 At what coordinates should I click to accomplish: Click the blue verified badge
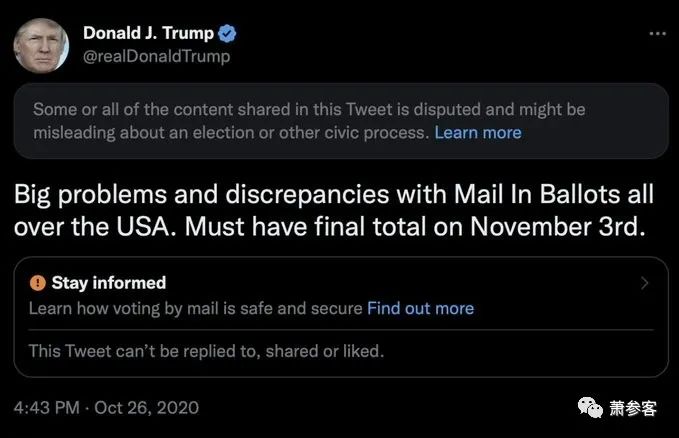227,34
